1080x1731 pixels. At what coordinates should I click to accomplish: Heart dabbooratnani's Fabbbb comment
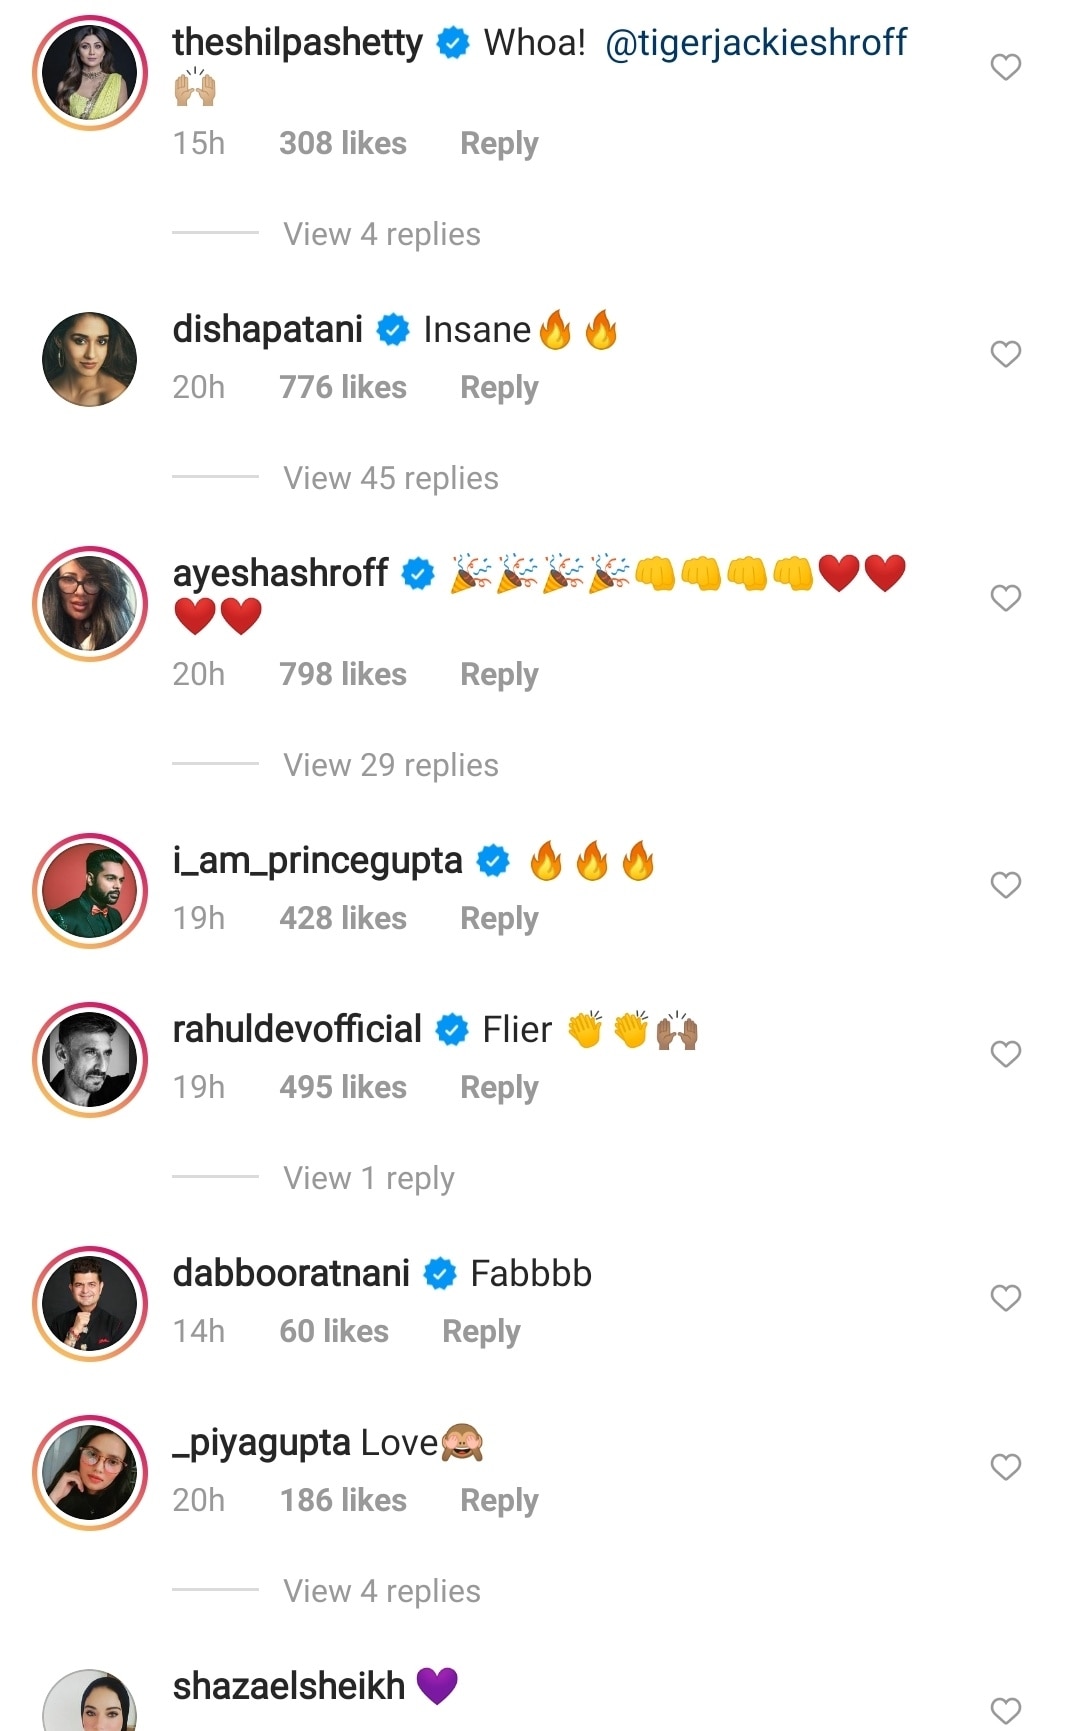tap(1005, 1298)
